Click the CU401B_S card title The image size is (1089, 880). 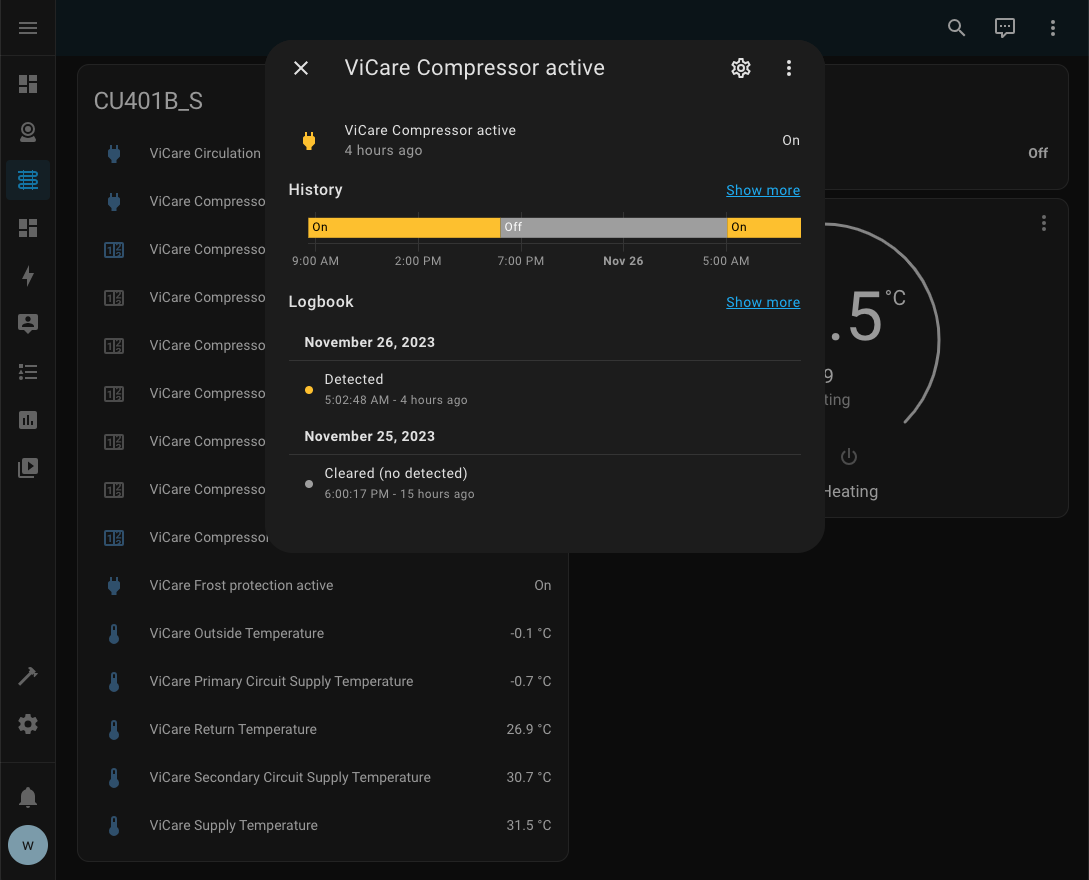tap(149, 101)
